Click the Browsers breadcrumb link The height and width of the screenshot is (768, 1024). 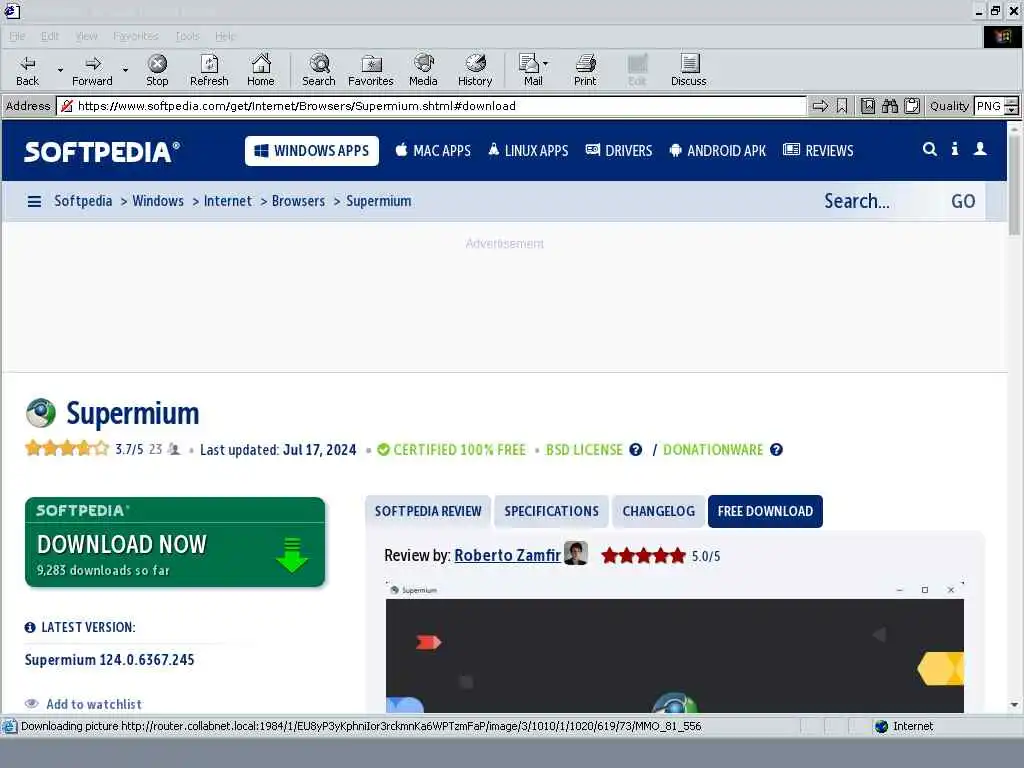pos(298,201)
